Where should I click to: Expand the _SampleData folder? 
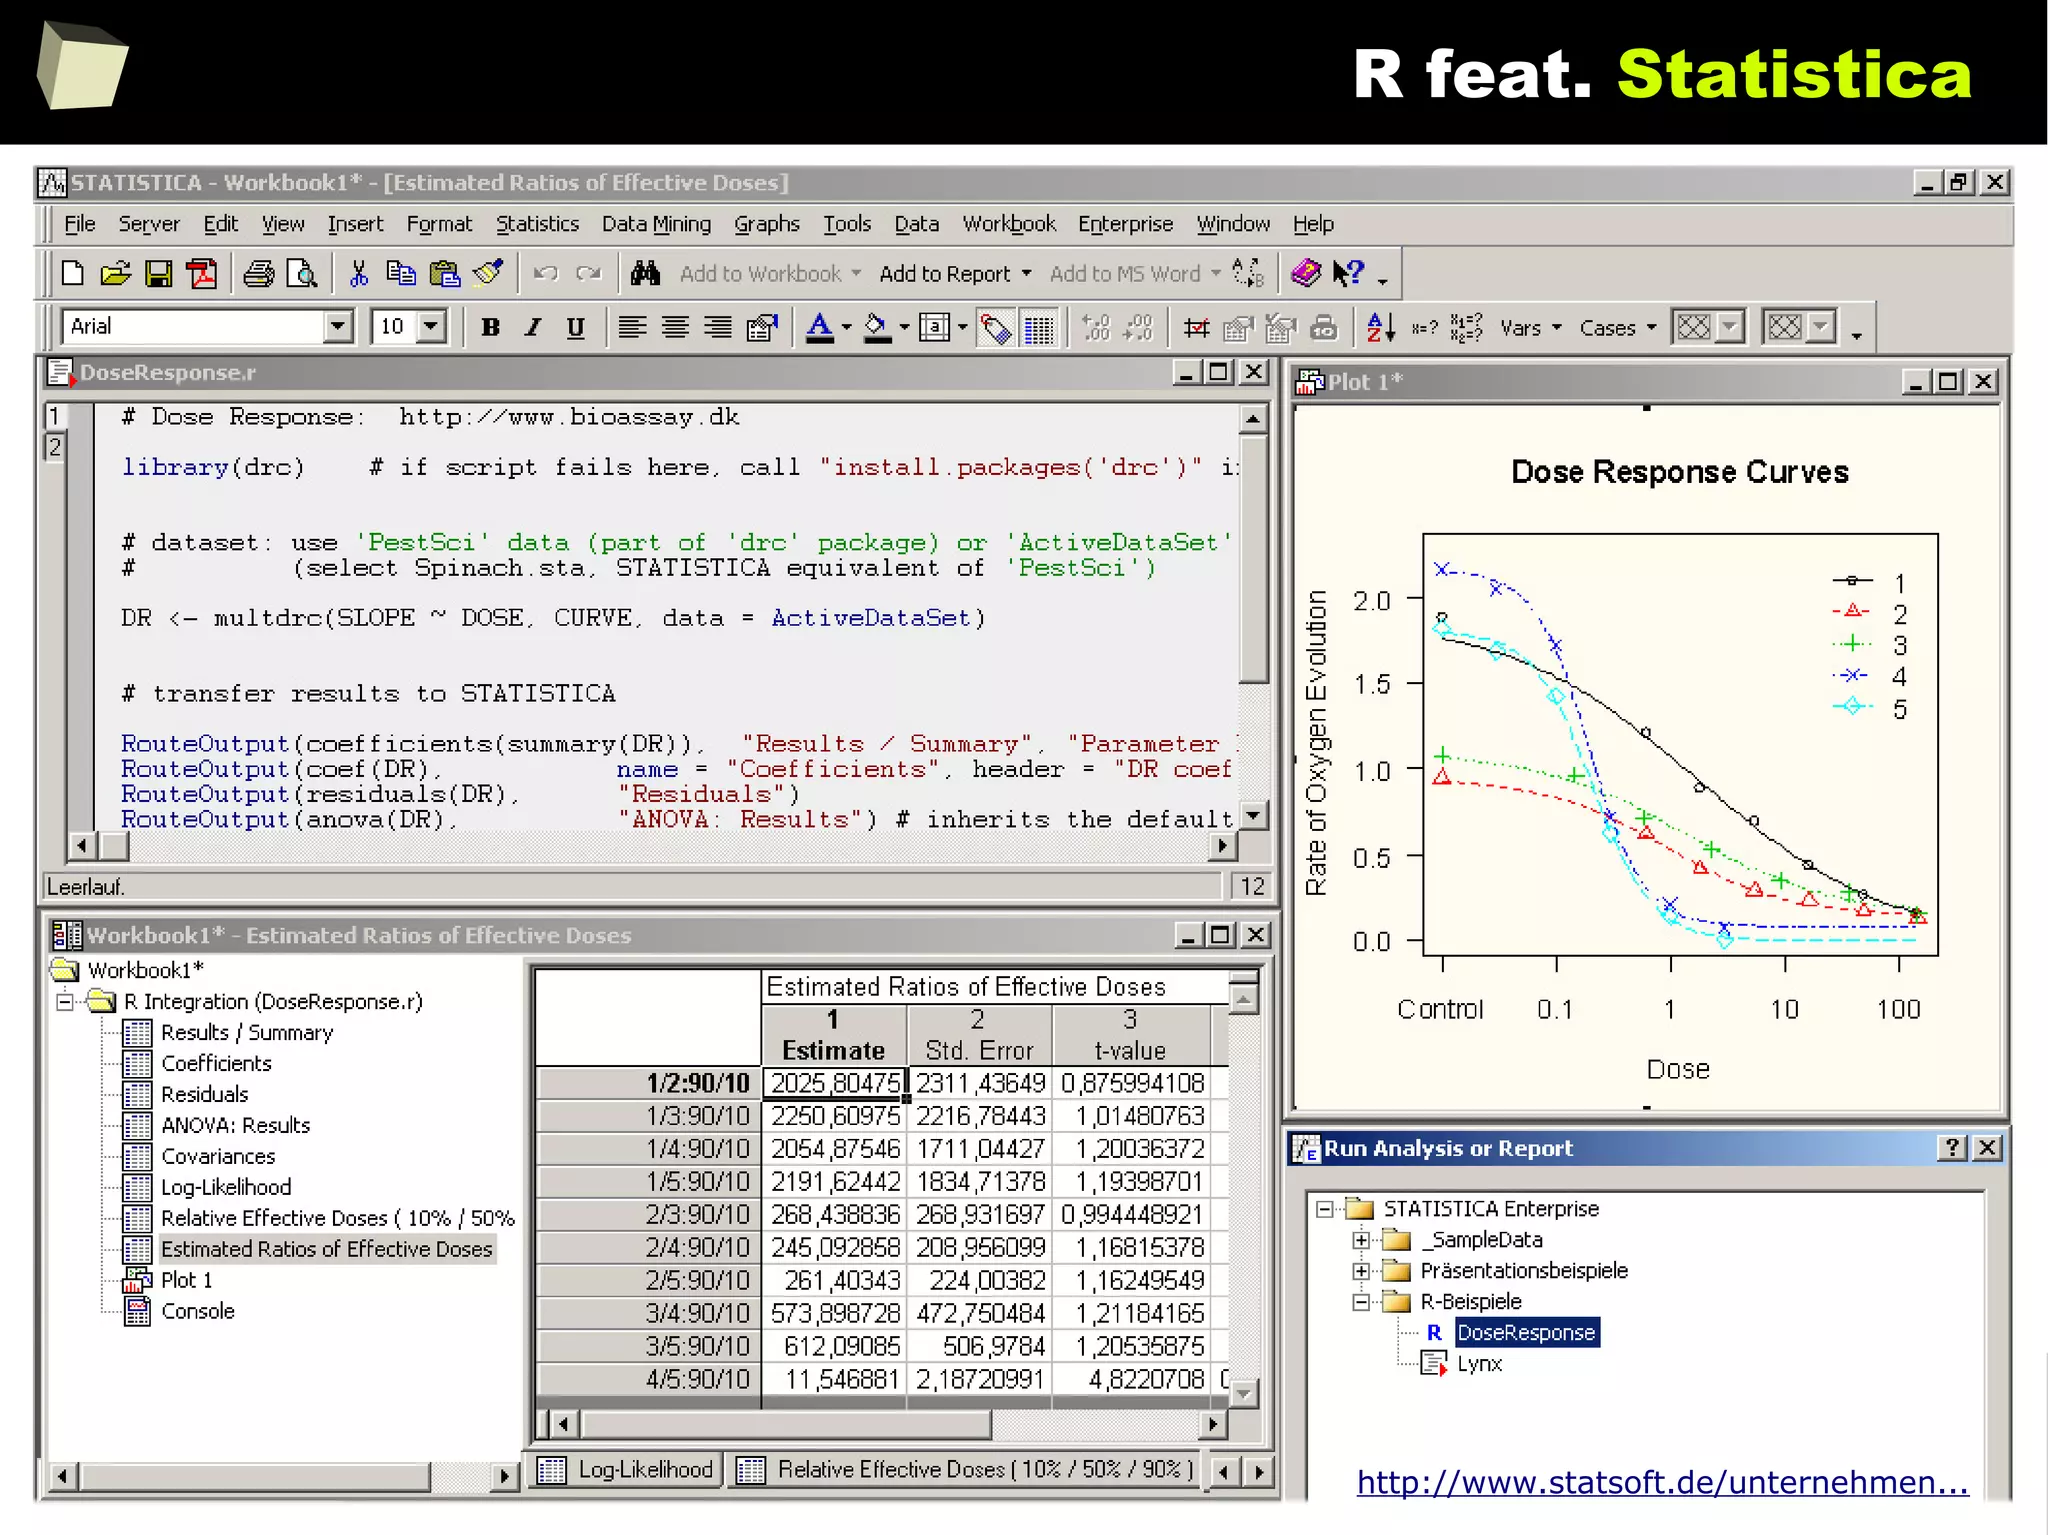point(1361,1240)
